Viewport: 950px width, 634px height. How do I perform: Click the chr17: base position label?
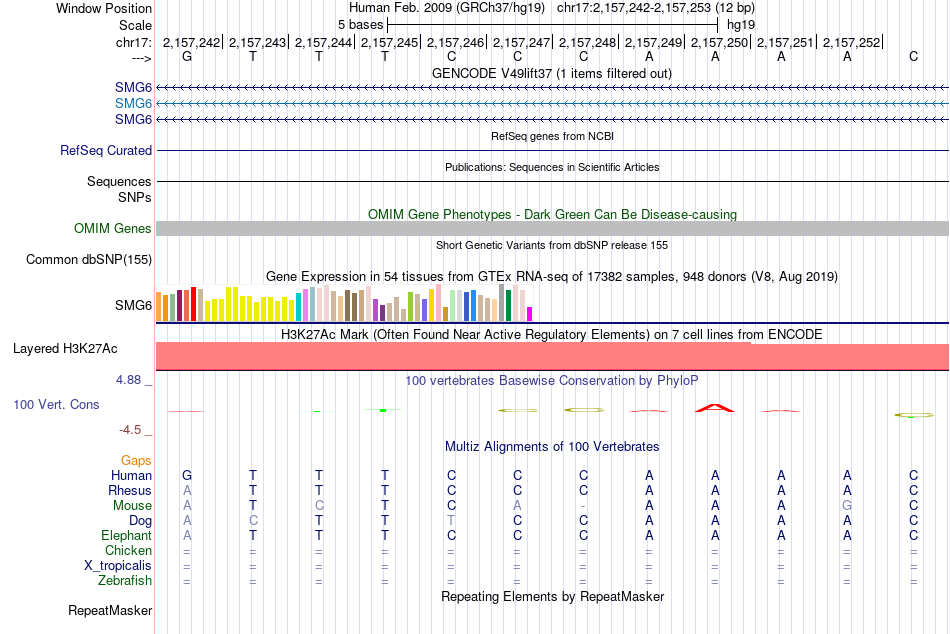tap(133, 42)
